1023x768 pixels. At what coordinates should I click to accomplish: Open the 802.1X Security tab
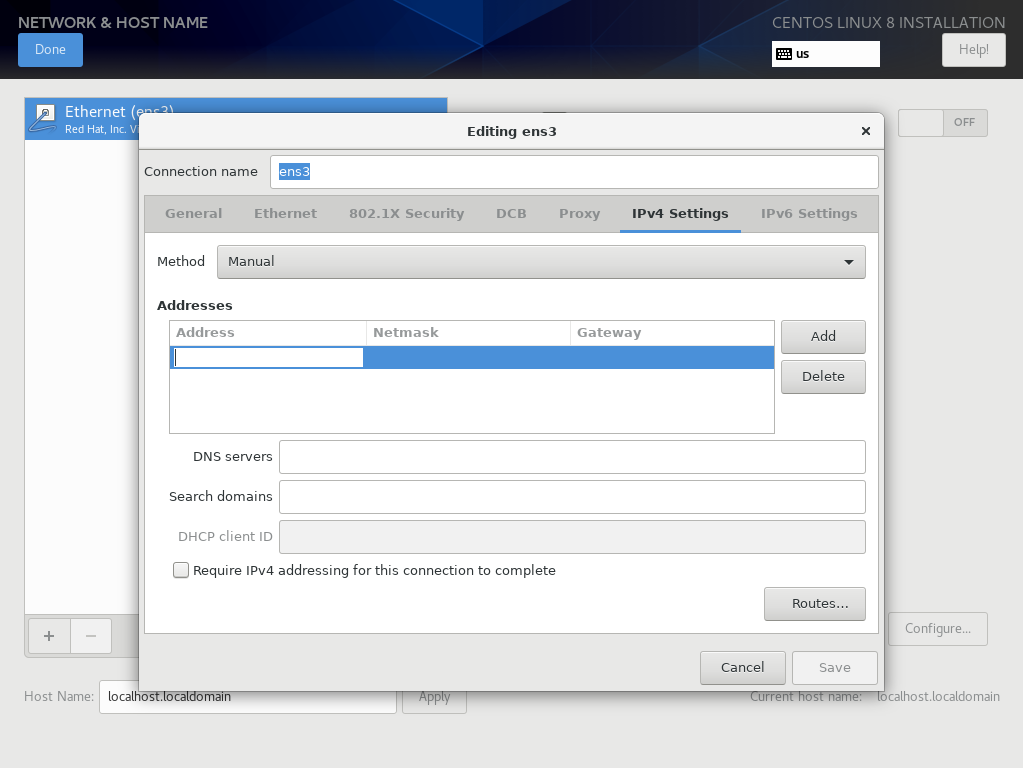click(x=406, y=213)
